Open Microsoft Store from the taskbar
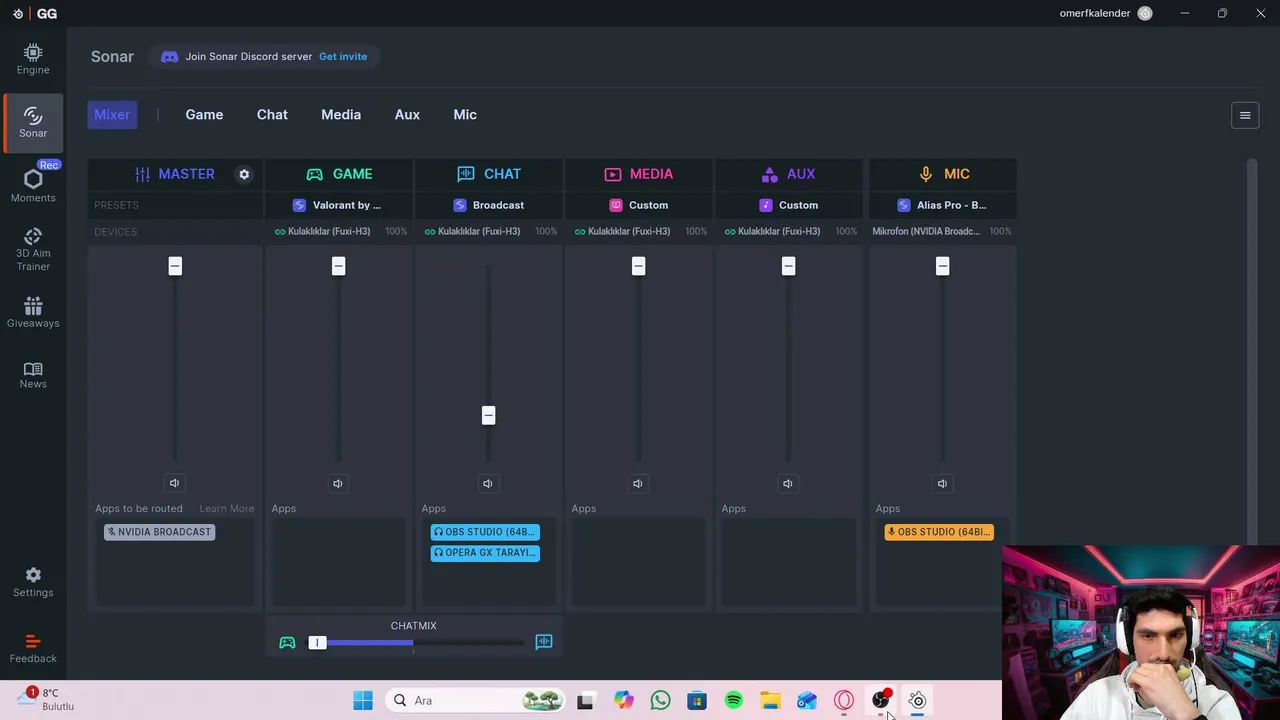1280x720 pixels. pyautogui.click(x=697, y=701)
